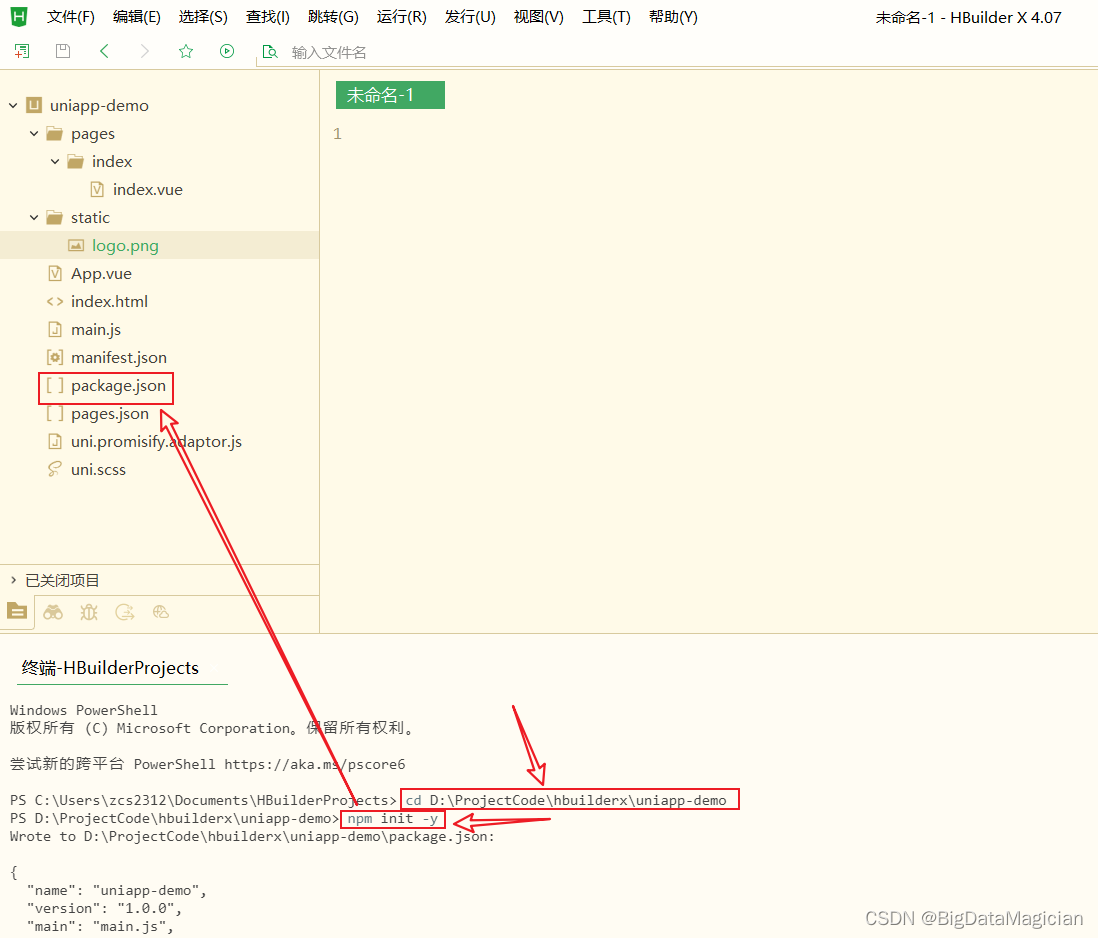Click the bookmark star icon
This screenshot has height=938, width=1098.
tap(186, 51)
